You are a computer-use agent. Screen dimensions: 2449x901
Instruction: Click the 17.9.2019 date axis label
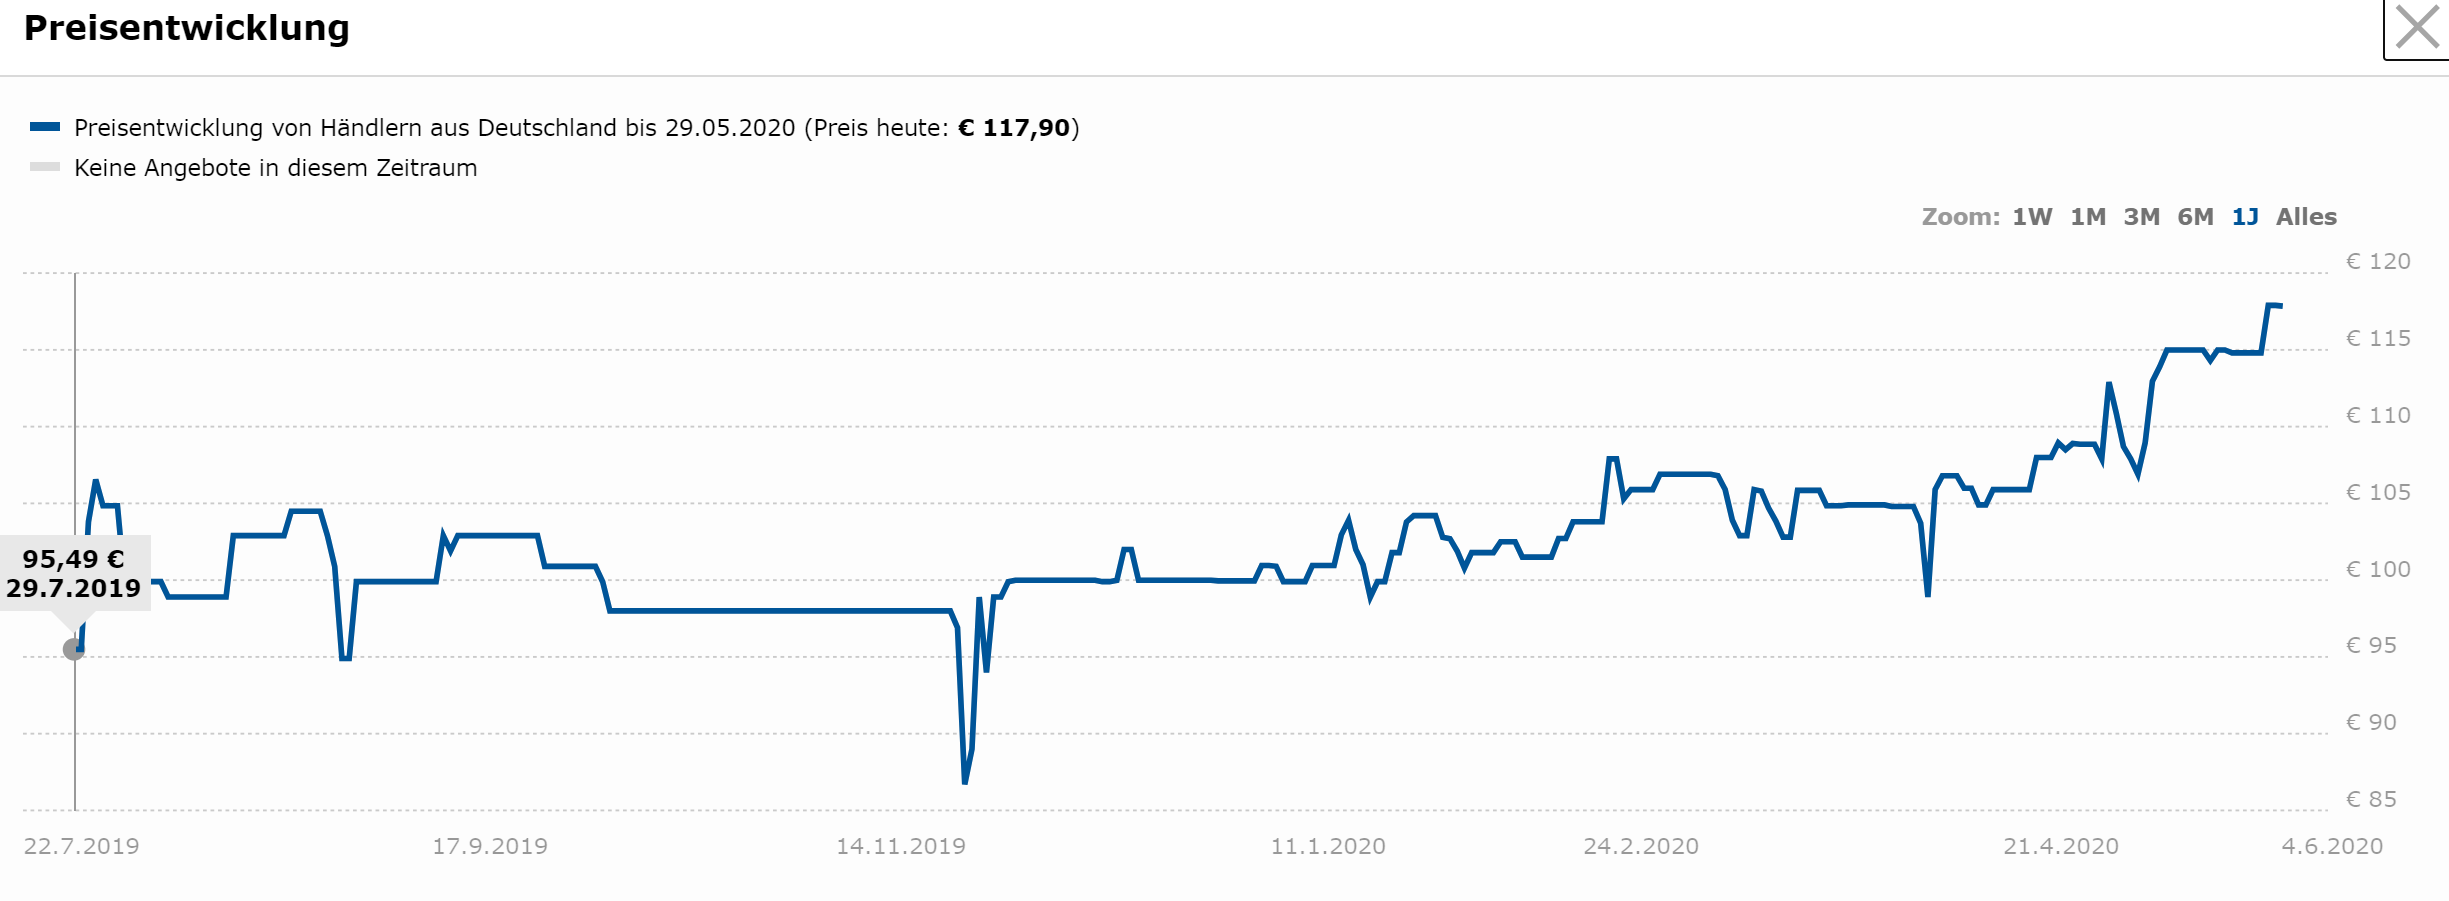(x=490, y=847)
